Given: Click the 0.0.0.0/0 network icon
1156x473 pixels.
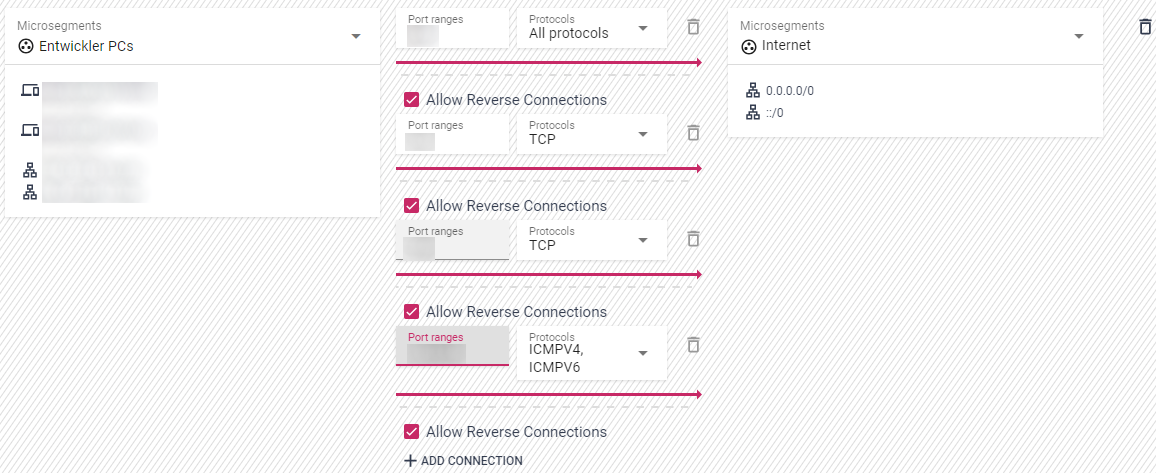Looking at the screenshot, I should (x=753, y=91).
